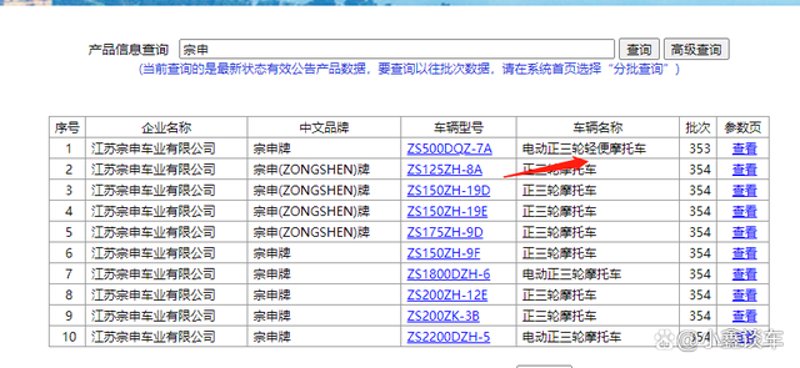The image size is (800, 368).
Task: Open vehicle model link ZS150ZH-9F
Action: [443, 253]
